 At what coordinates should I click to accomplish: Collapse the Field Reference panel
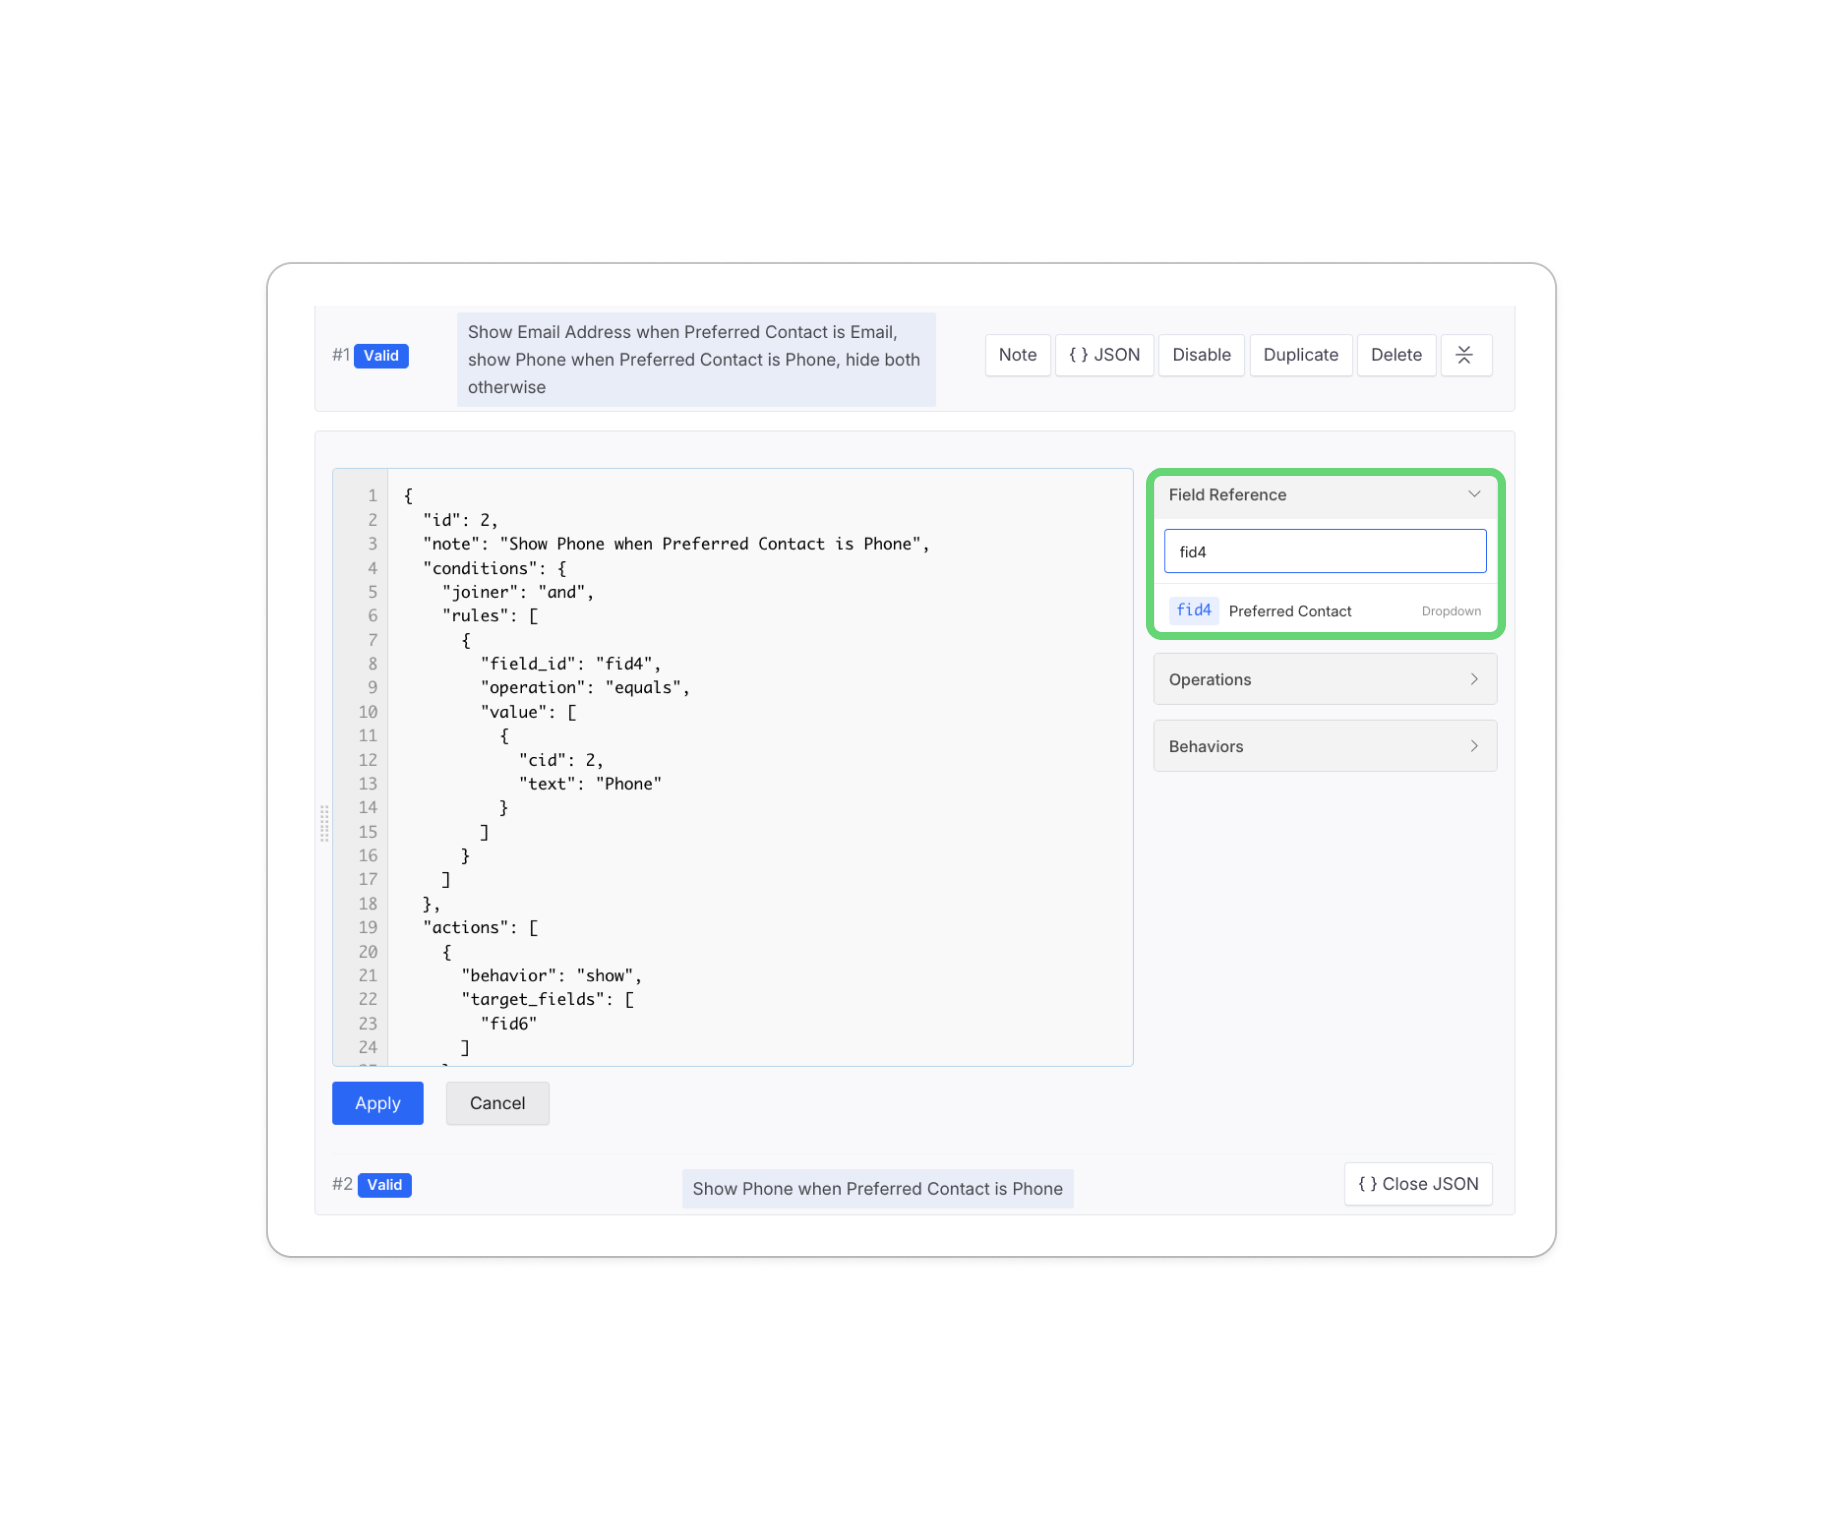coord(1473,495)
